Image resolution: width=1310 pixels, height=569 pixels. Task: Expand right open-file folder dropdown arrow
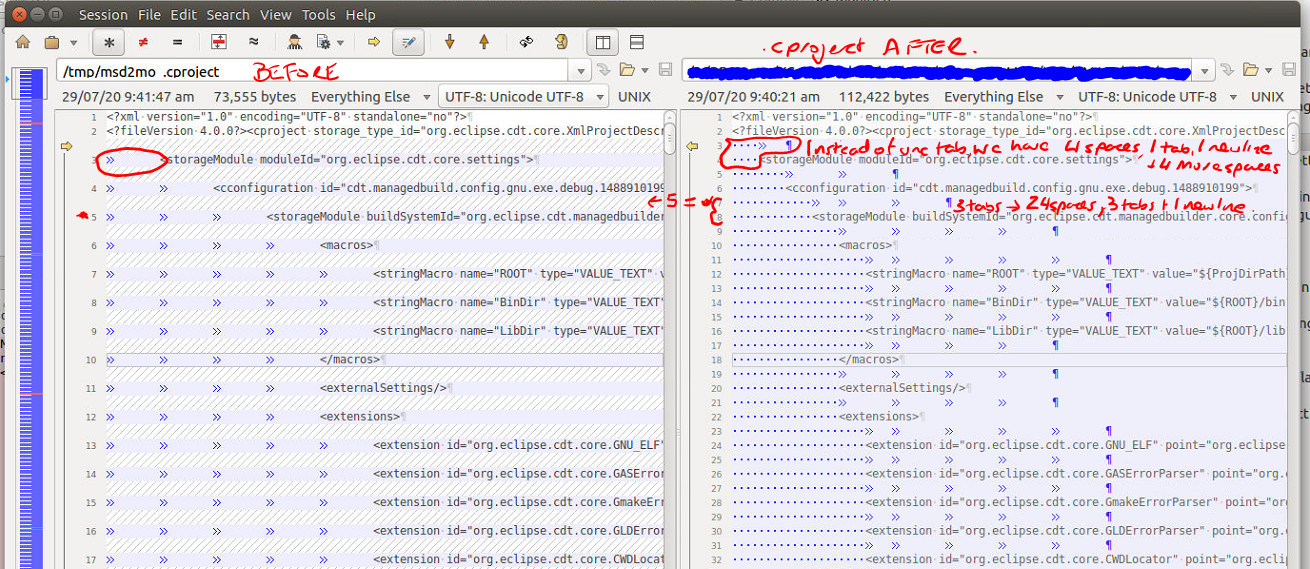pyautogui.click(x=1268, y=70)
